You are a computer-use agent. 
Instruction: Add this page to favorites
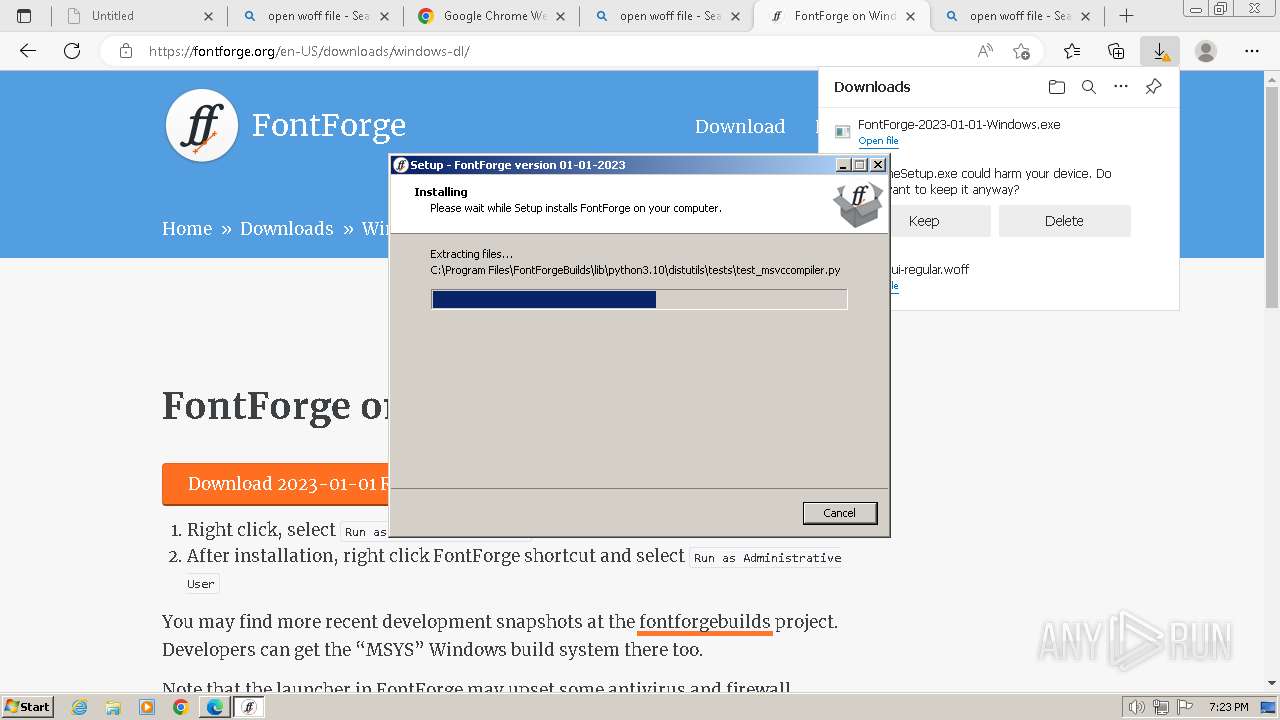click(1021, 51)
